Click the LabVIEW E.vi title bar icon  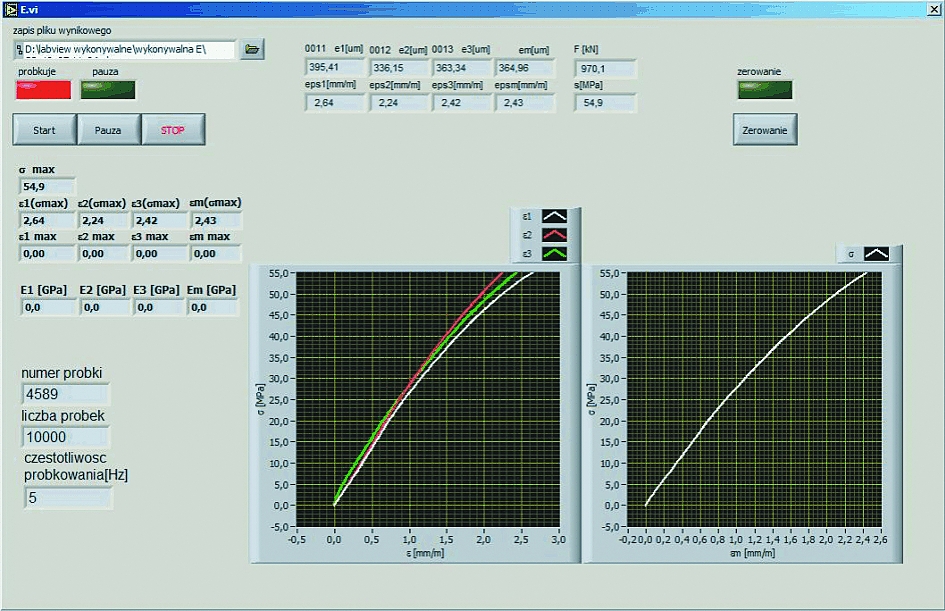[x=12, y=8]
